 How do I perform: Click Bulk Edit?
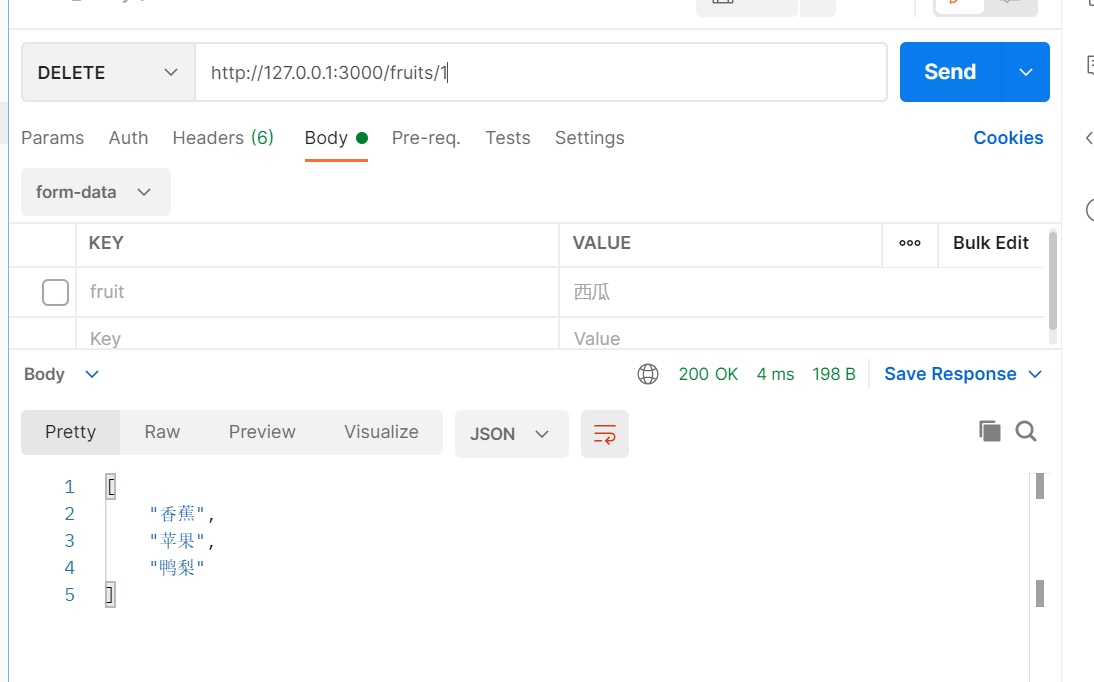[991, 243]
